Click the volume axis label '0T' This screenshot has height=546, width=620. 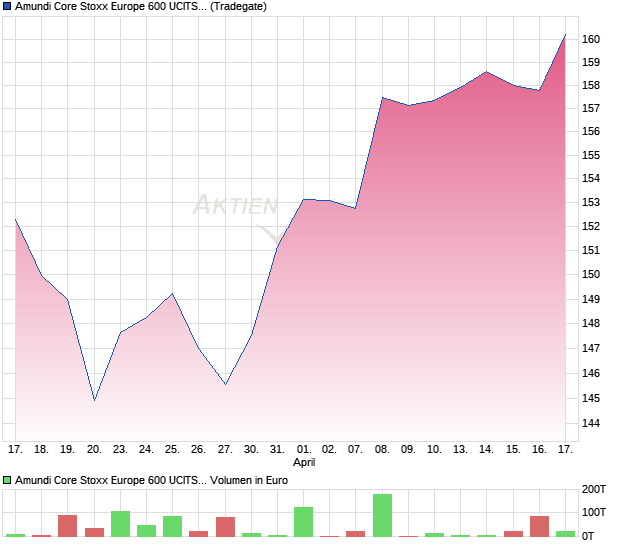[588, 537]
